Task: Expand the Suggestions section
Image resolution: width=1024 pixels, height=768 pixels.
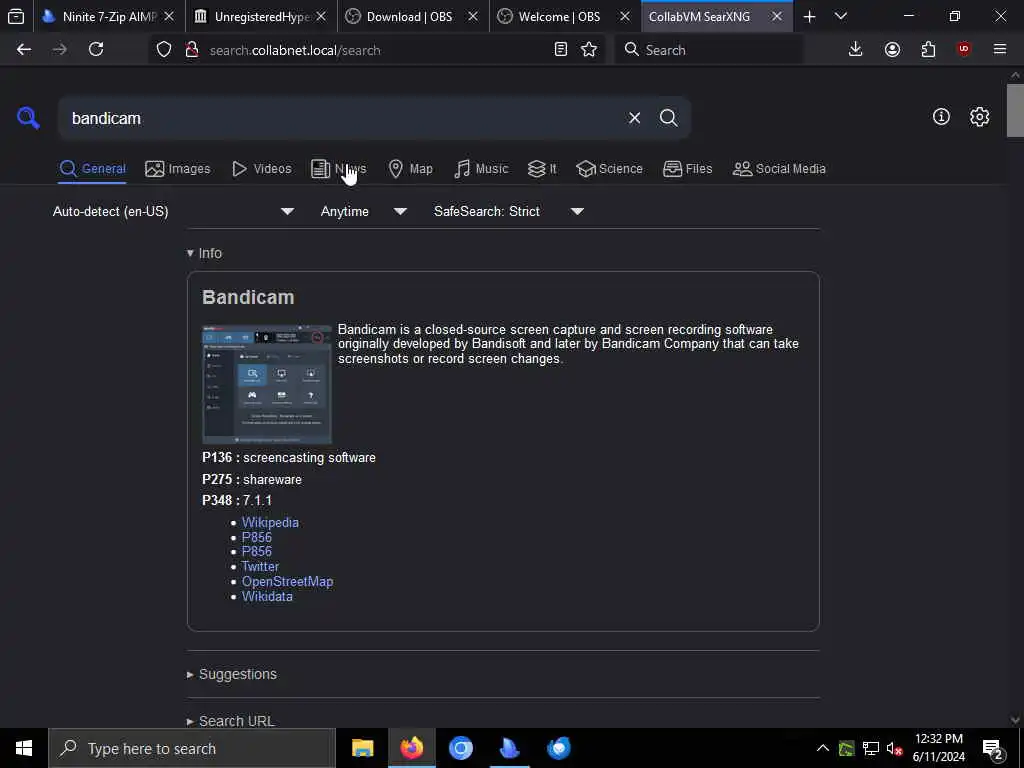Action: pos(232,675)
